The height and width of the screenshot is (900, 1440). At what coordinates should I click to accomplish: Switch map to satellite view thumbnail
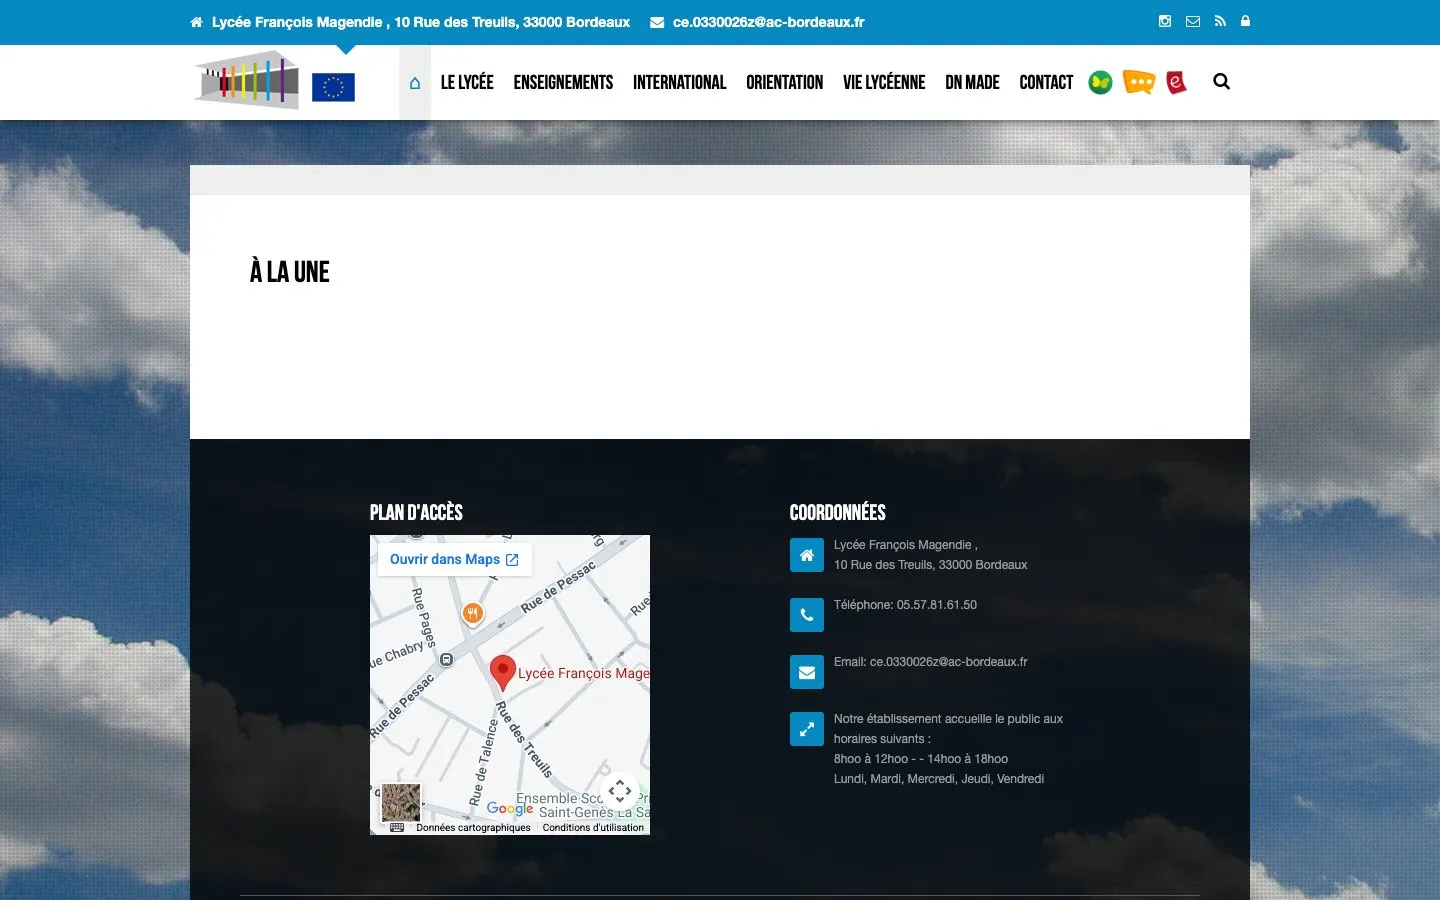[x=401, y=802]
